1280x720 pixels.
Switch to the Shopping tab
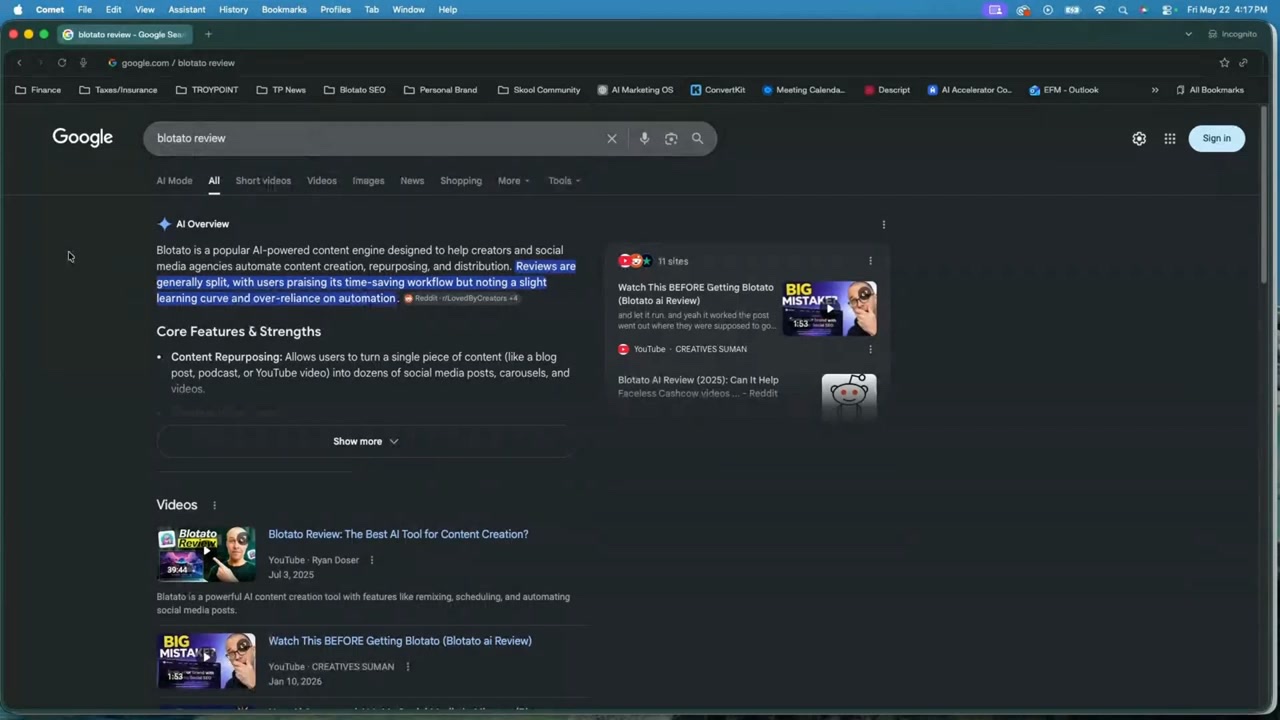pos(461,181)
